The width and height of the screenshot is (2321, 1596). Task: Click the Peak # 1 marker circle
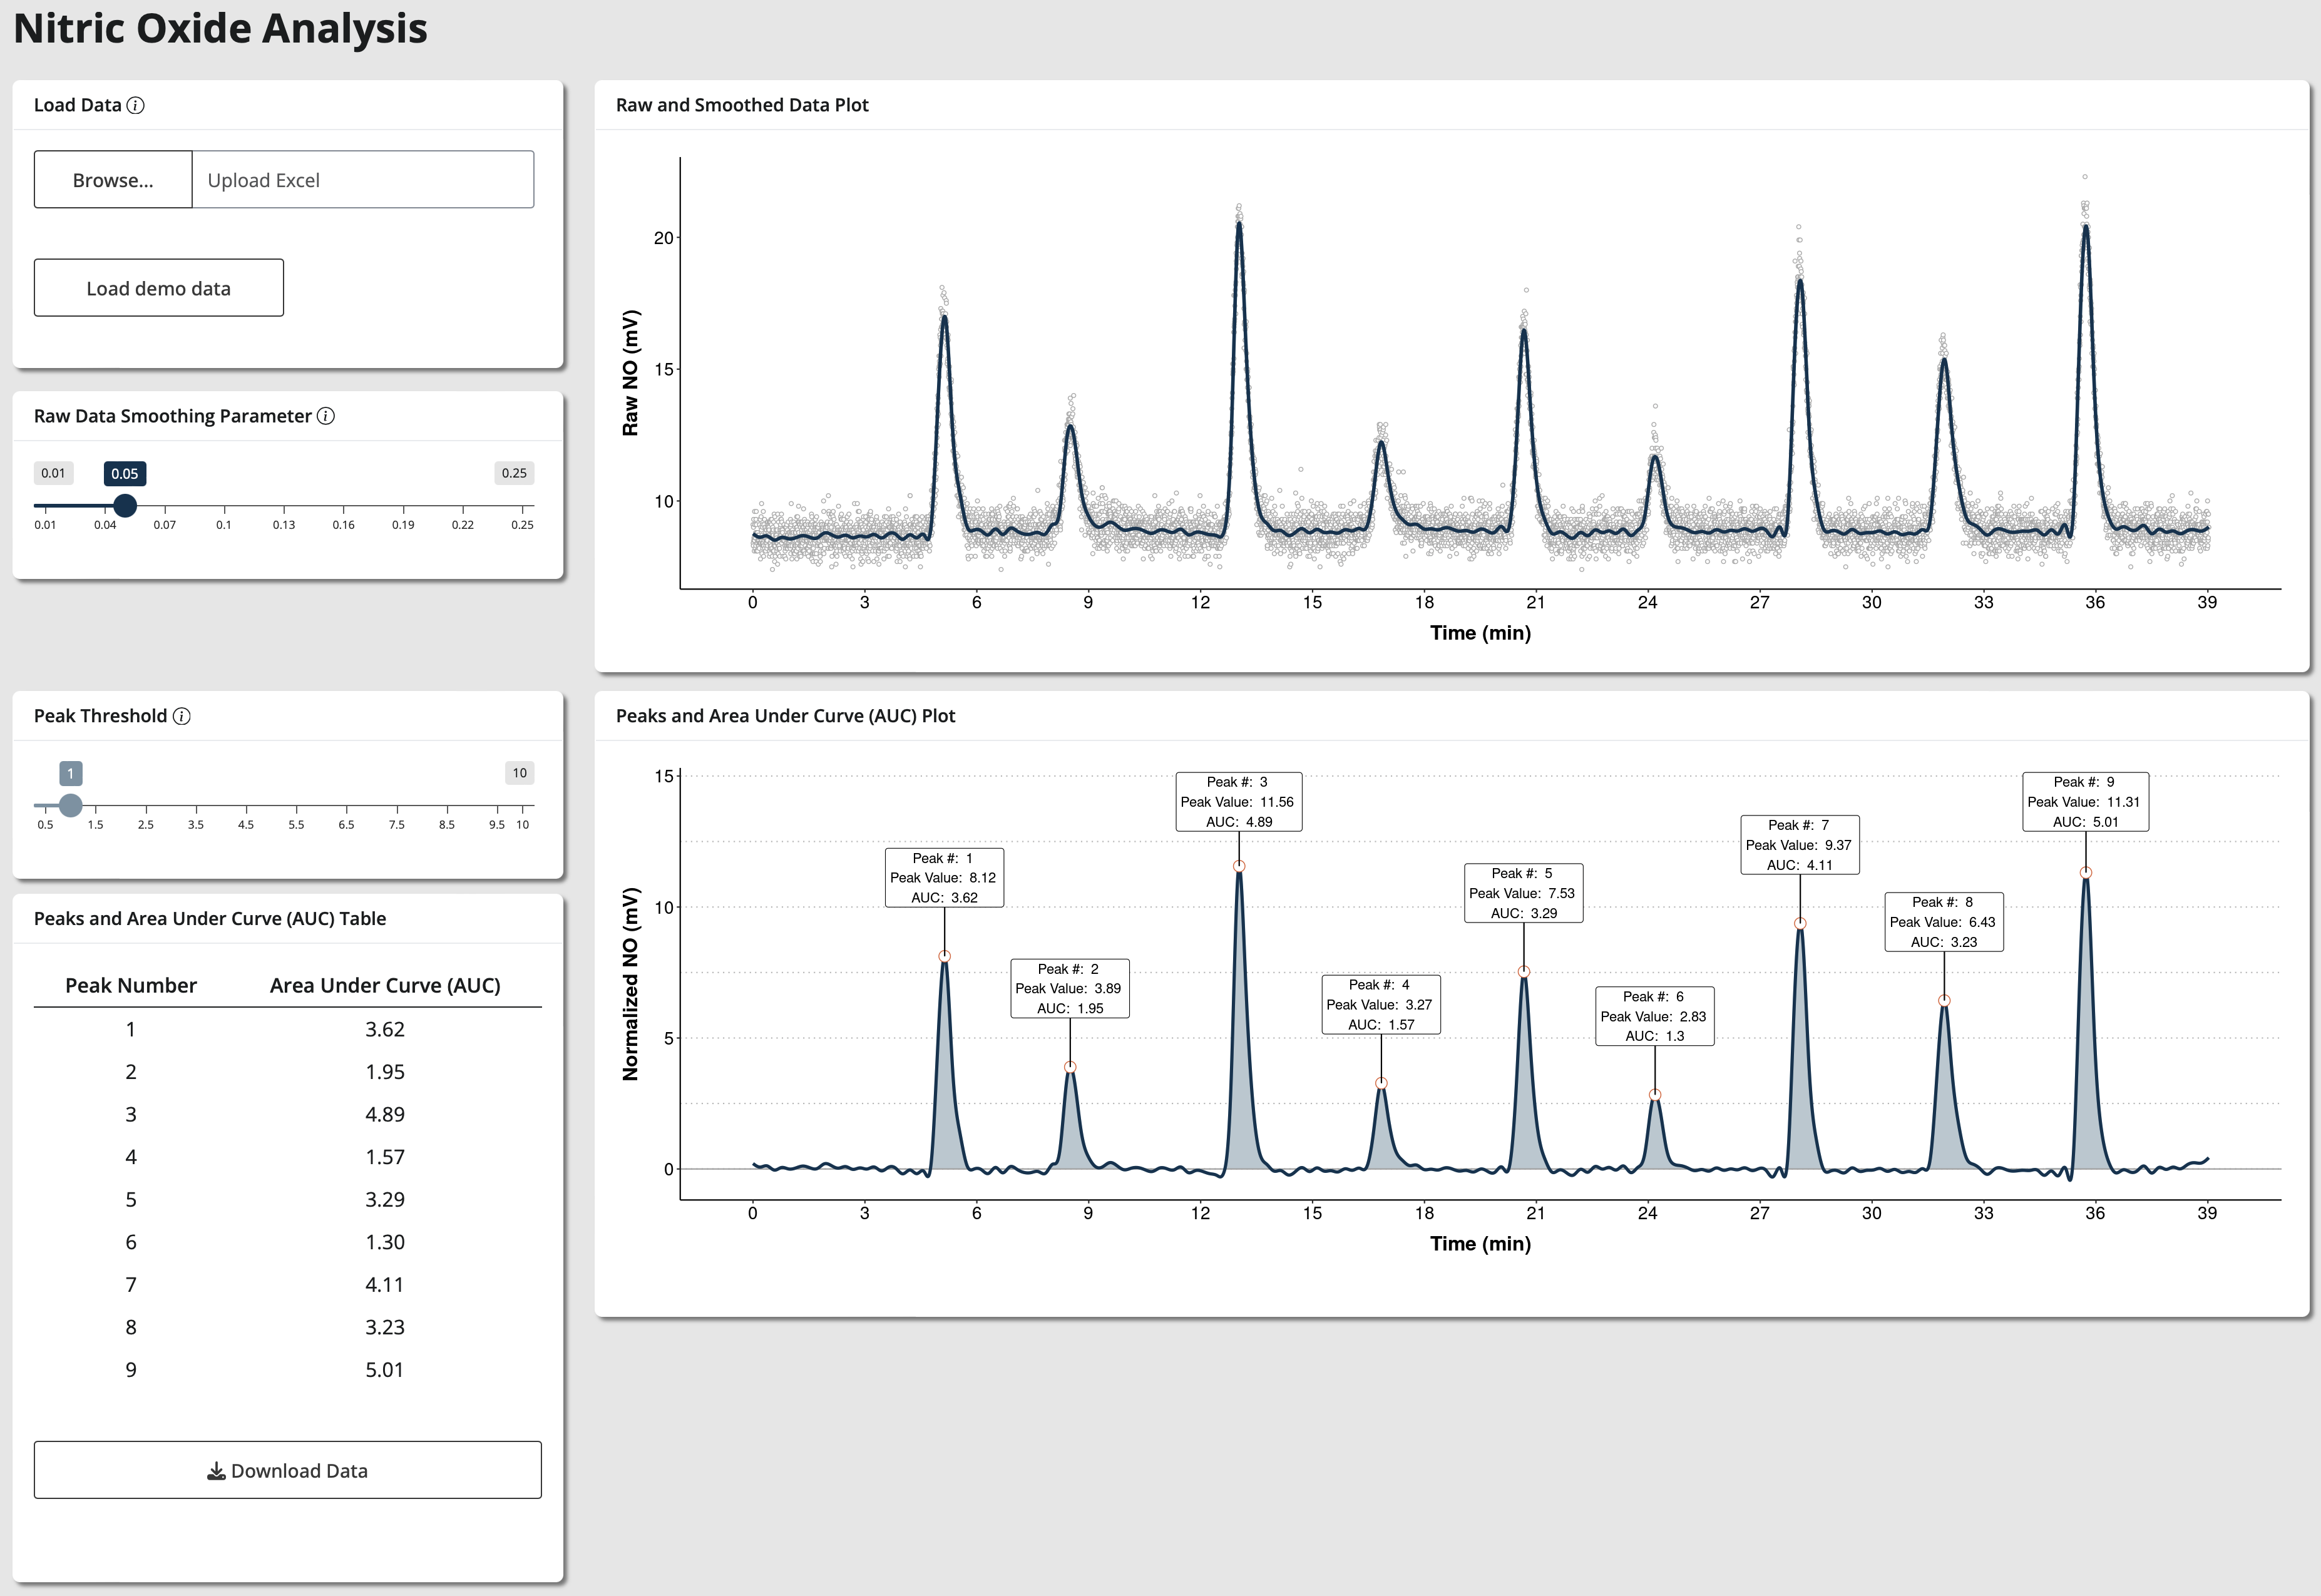(x=944, y=957)
